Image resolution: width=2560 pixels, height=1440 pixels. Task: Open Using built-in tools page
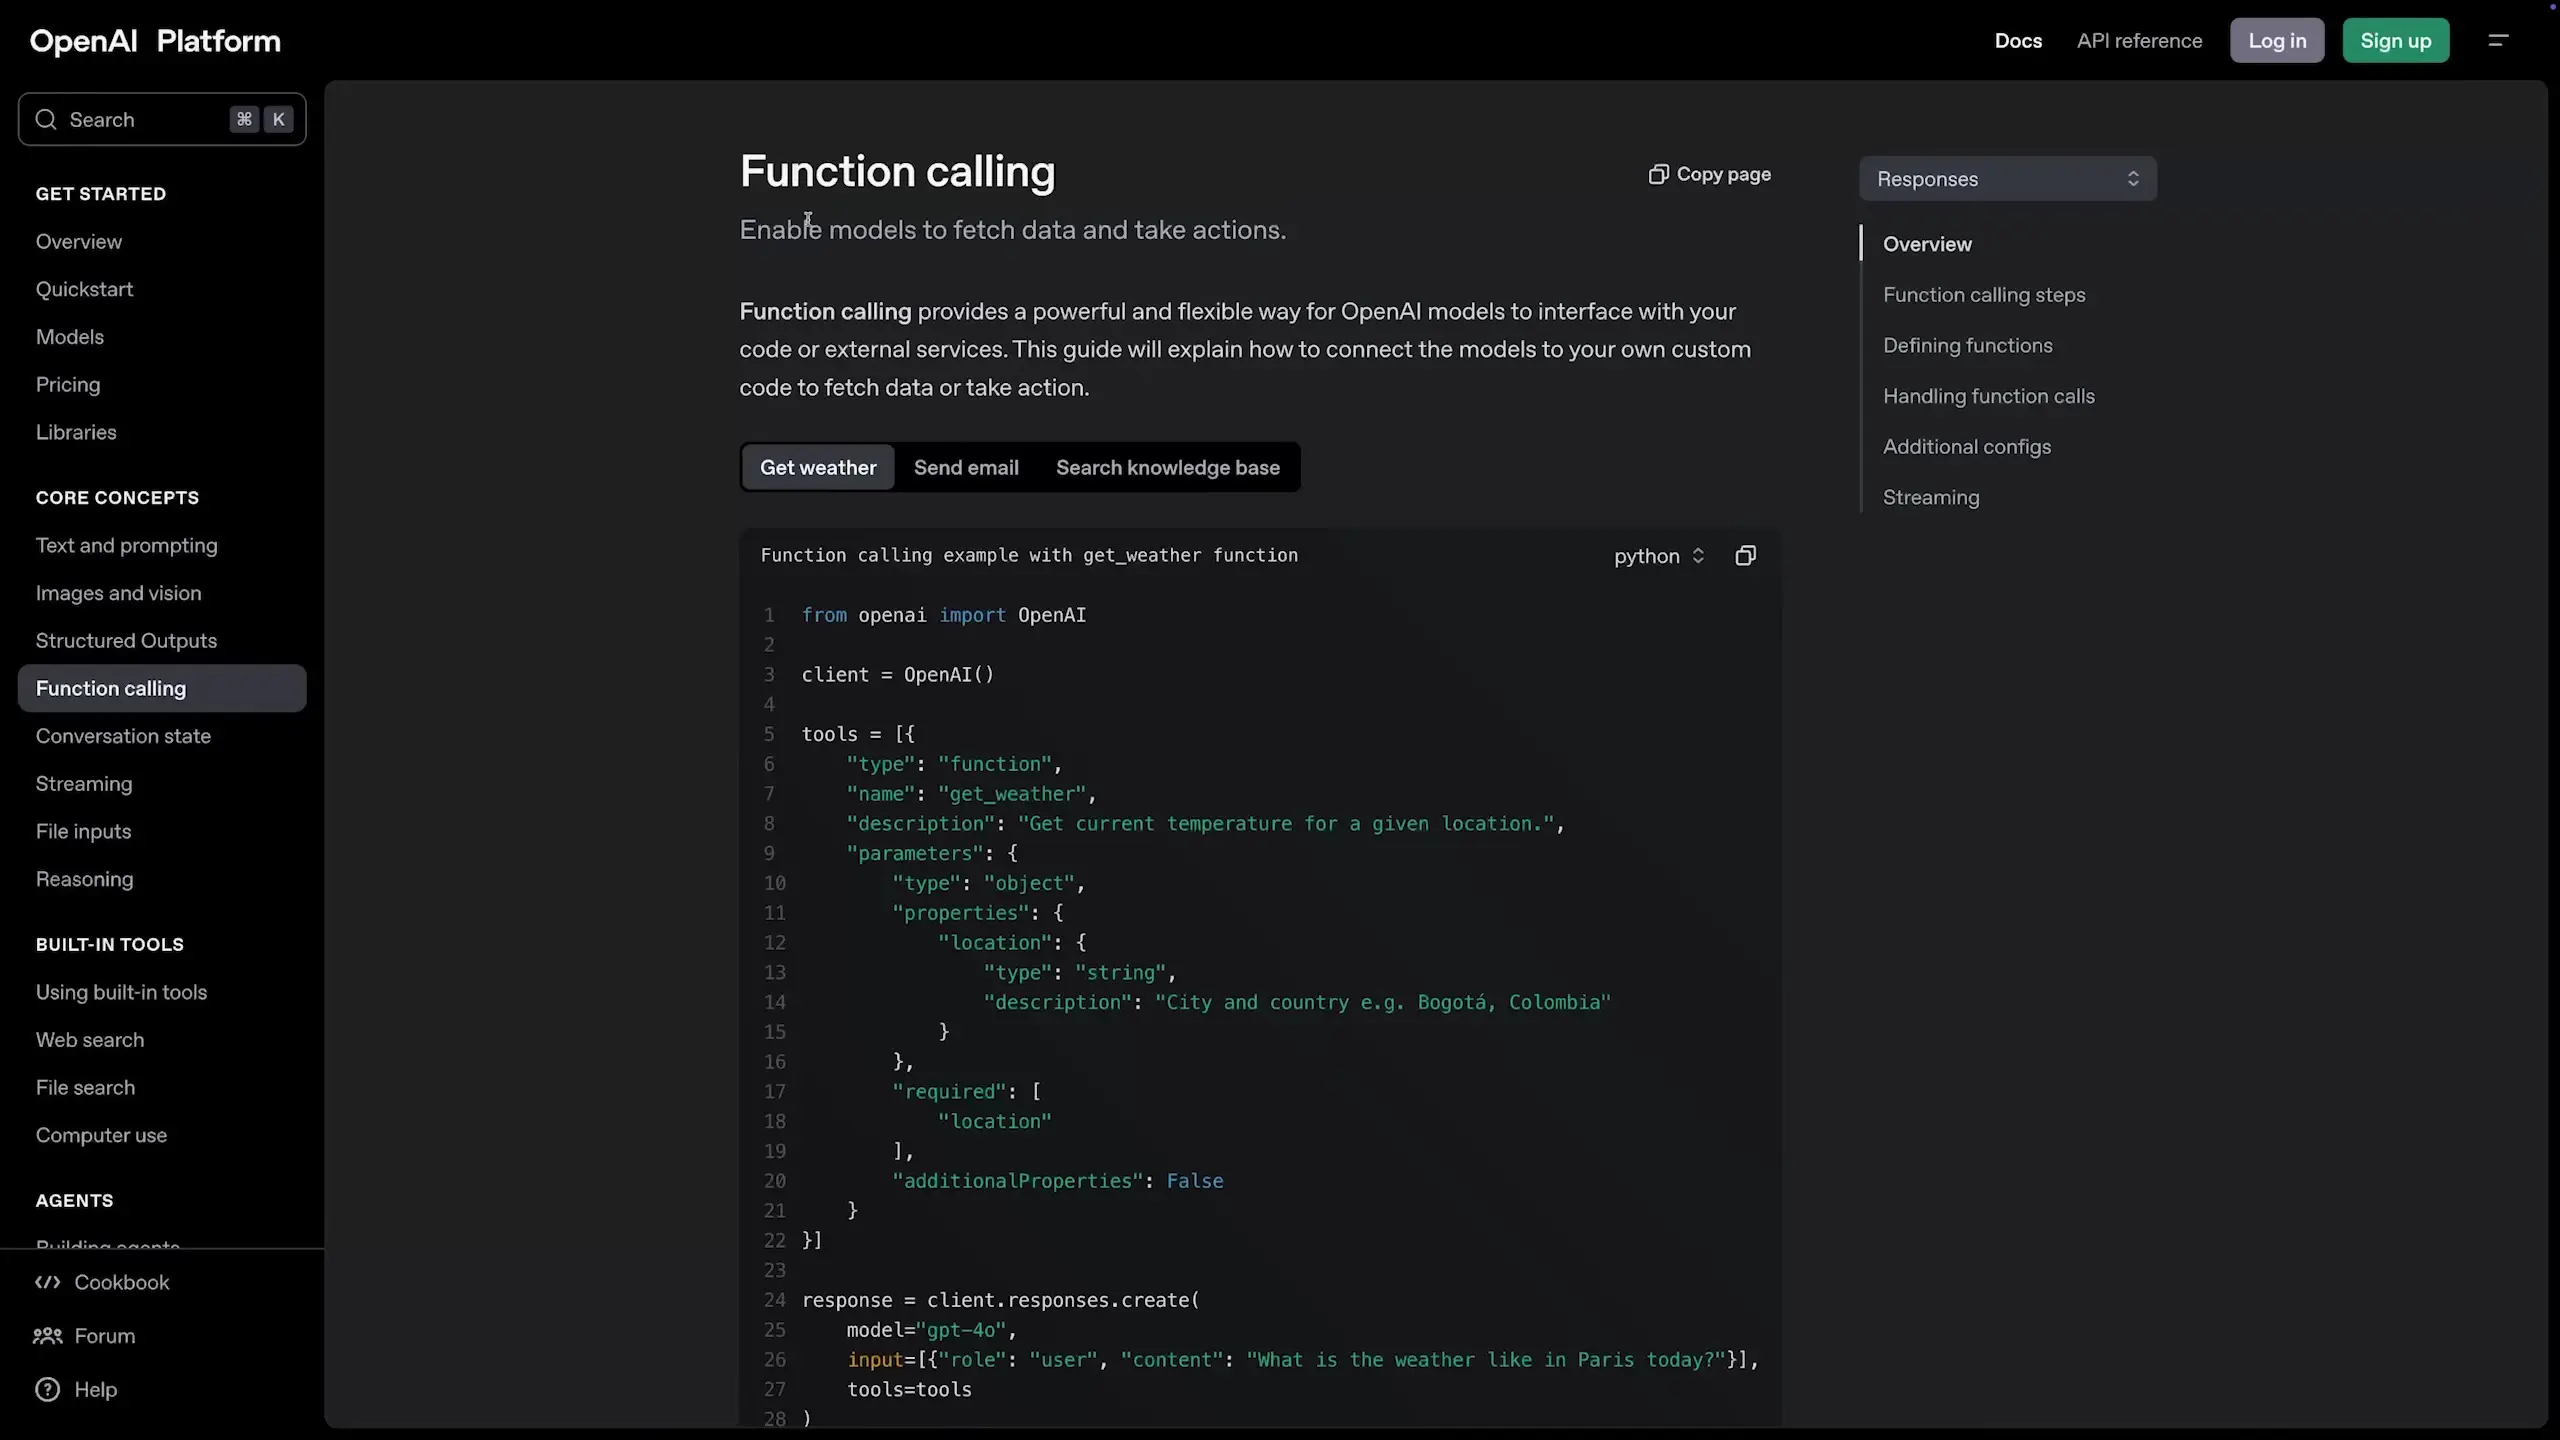pos(121,992)
